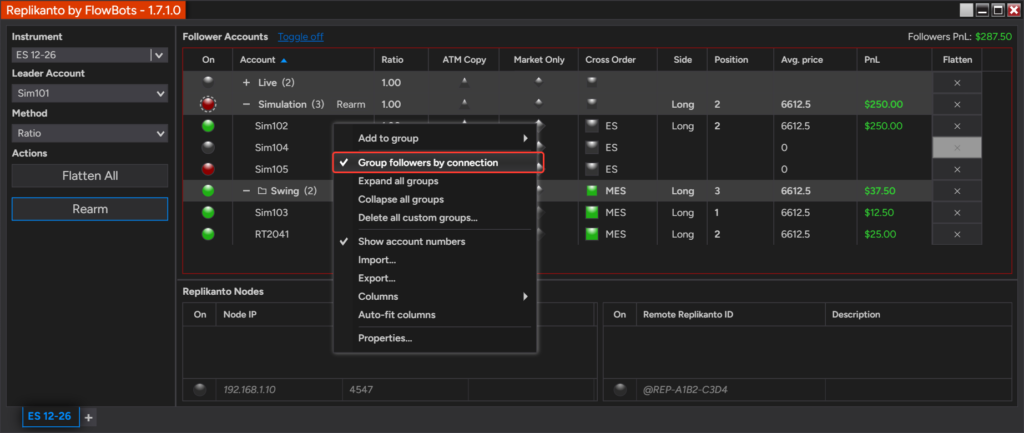The height and width of the screenshot is (433, 1024).
Task: Add a new tab with plus button
Action: [89, 417]
